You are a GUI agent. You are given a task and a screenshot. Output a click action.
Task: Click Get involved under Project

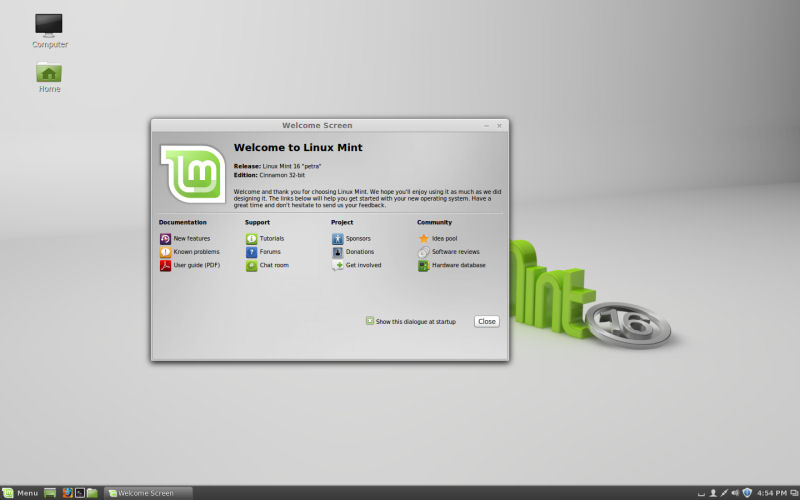pyautogui.click(x=363, y=265)
